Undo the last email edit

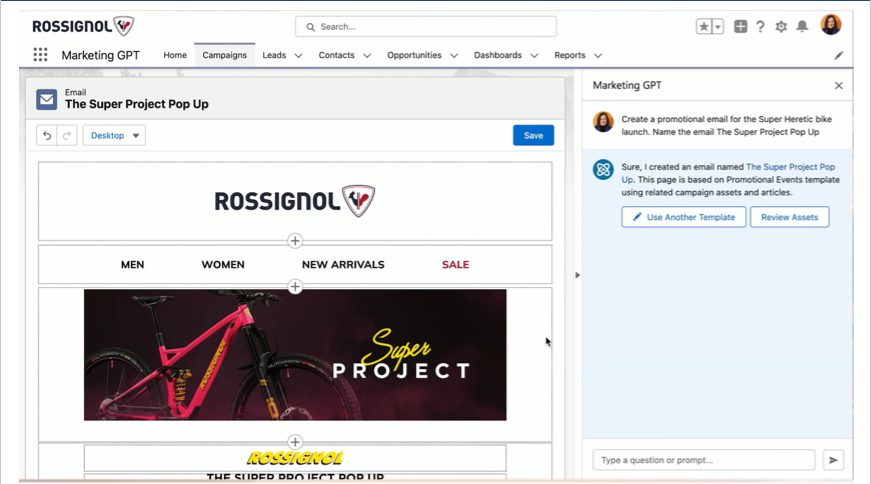click(x=47, y=136)
